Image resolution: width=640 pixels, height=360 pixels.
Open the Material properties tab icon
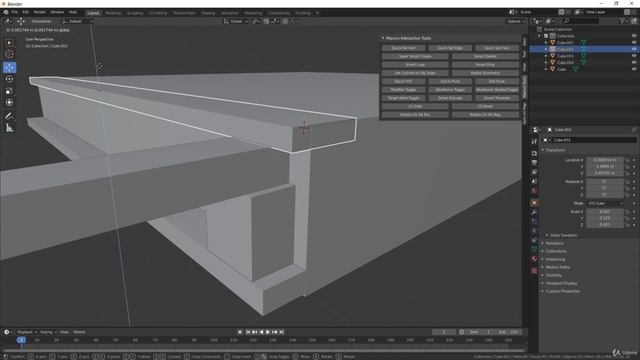[x=534, y=259]
